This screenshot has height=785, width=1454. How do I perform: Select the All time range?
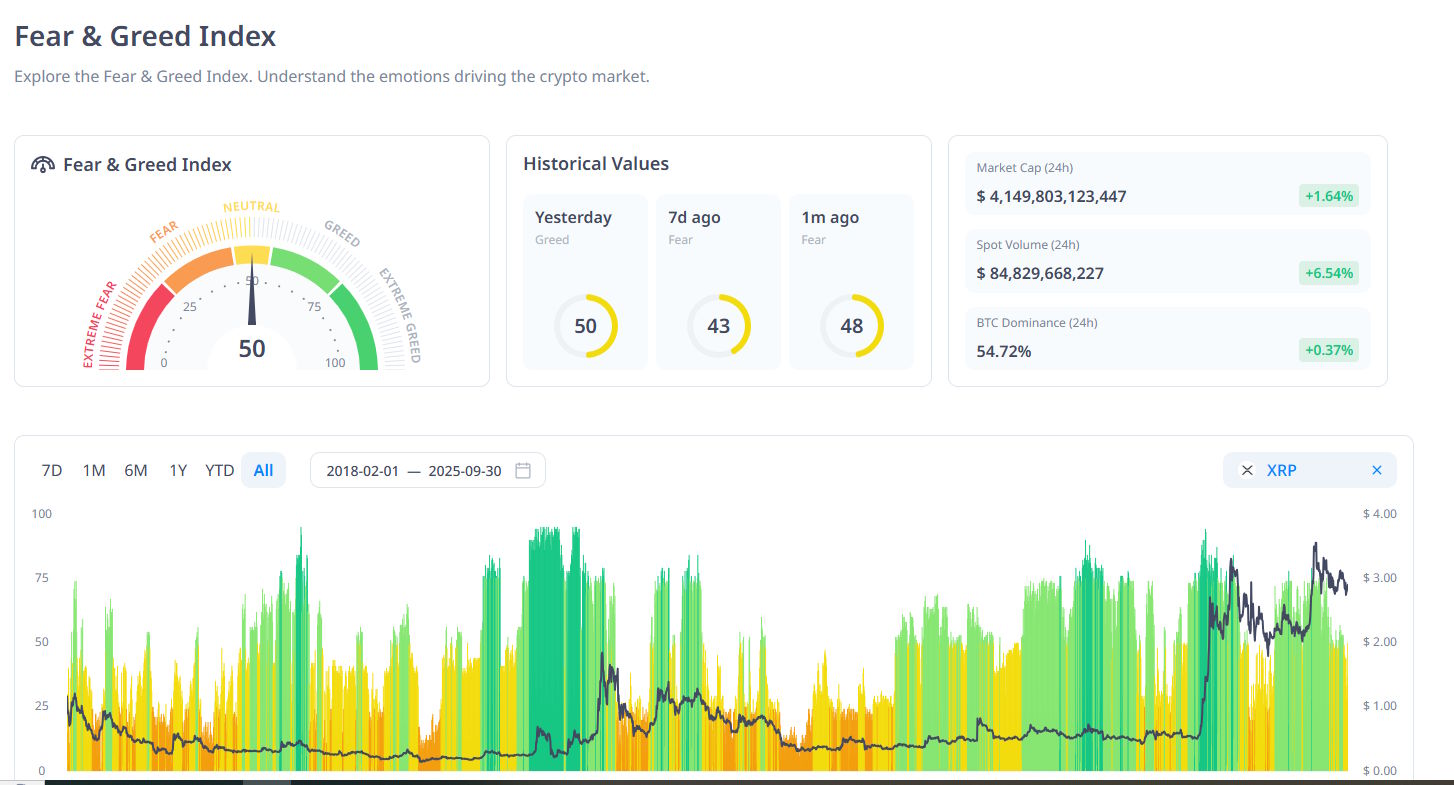pos(263,470)
